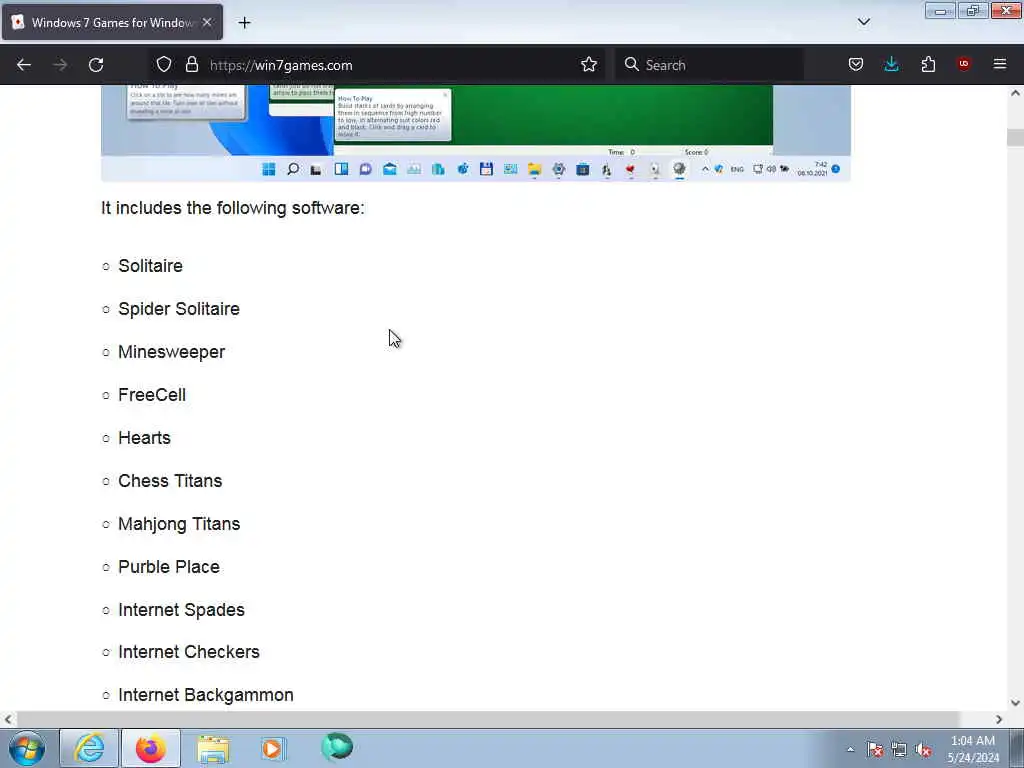Close the Windows 7 Games tab
Viewport: 1024px width, 768px height.
(x=207, y=22)
